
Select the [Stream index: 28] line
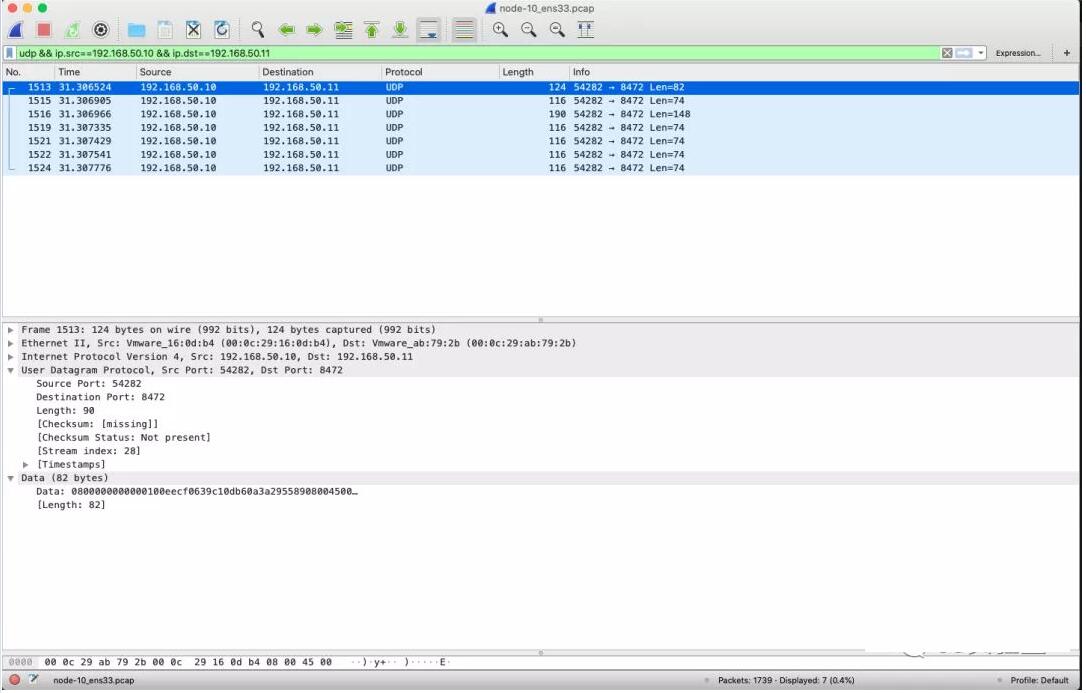click(x=89, y=451)
